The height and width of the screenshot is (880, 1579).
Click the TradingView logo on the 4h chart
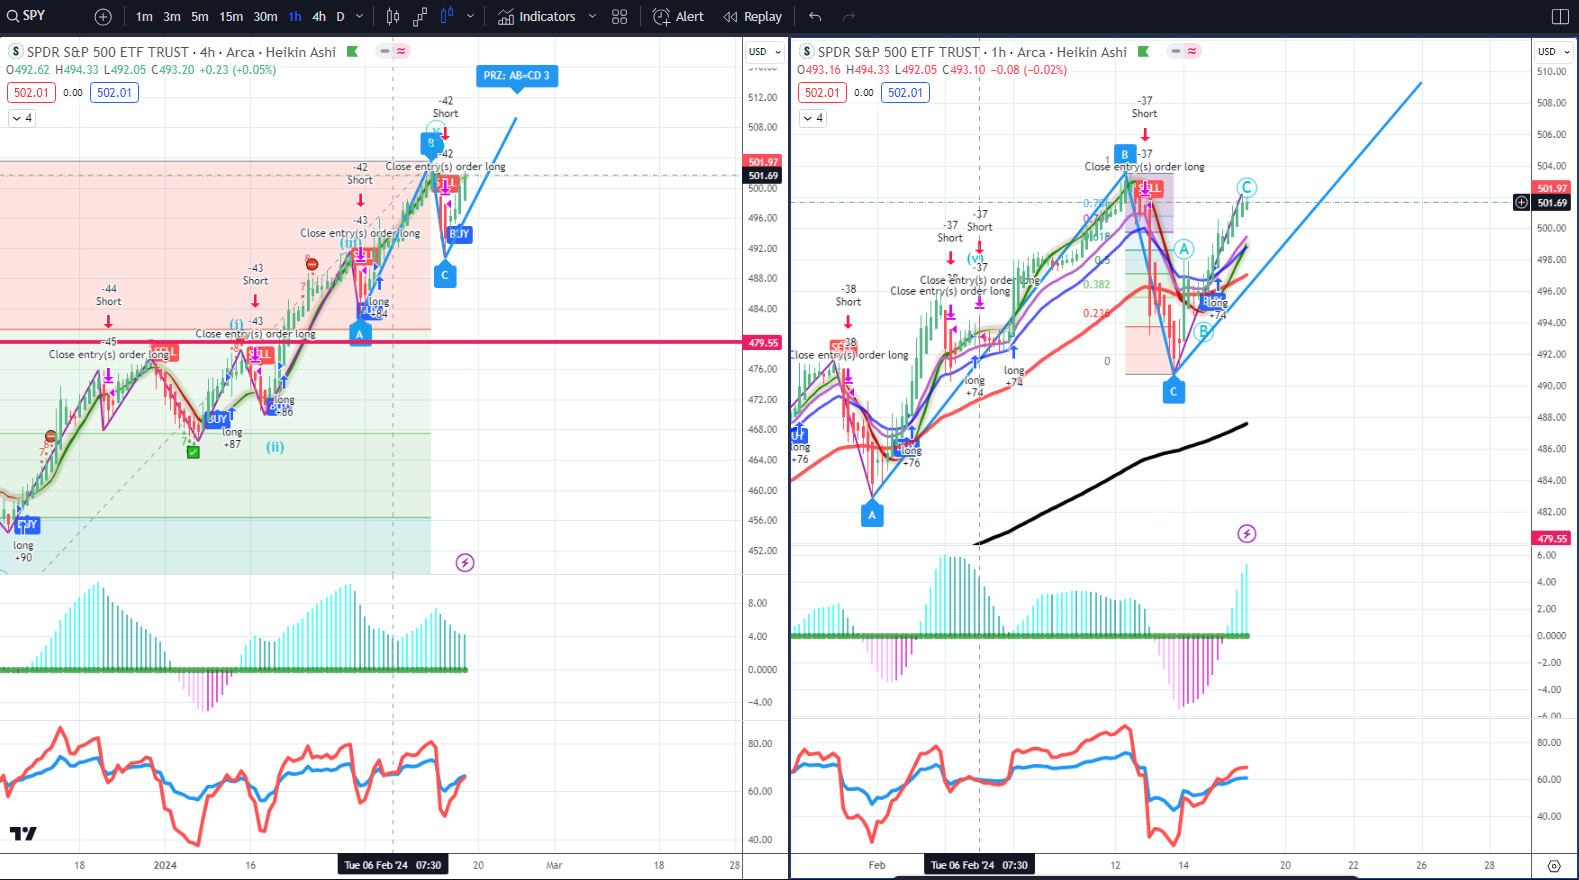click(x=23, y=833)
